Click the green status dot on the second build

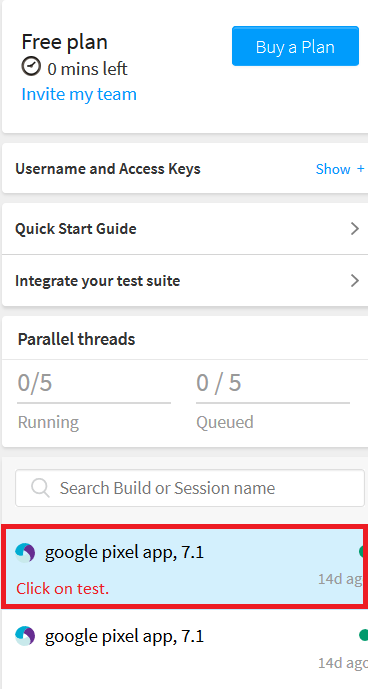tap(363, 635)
